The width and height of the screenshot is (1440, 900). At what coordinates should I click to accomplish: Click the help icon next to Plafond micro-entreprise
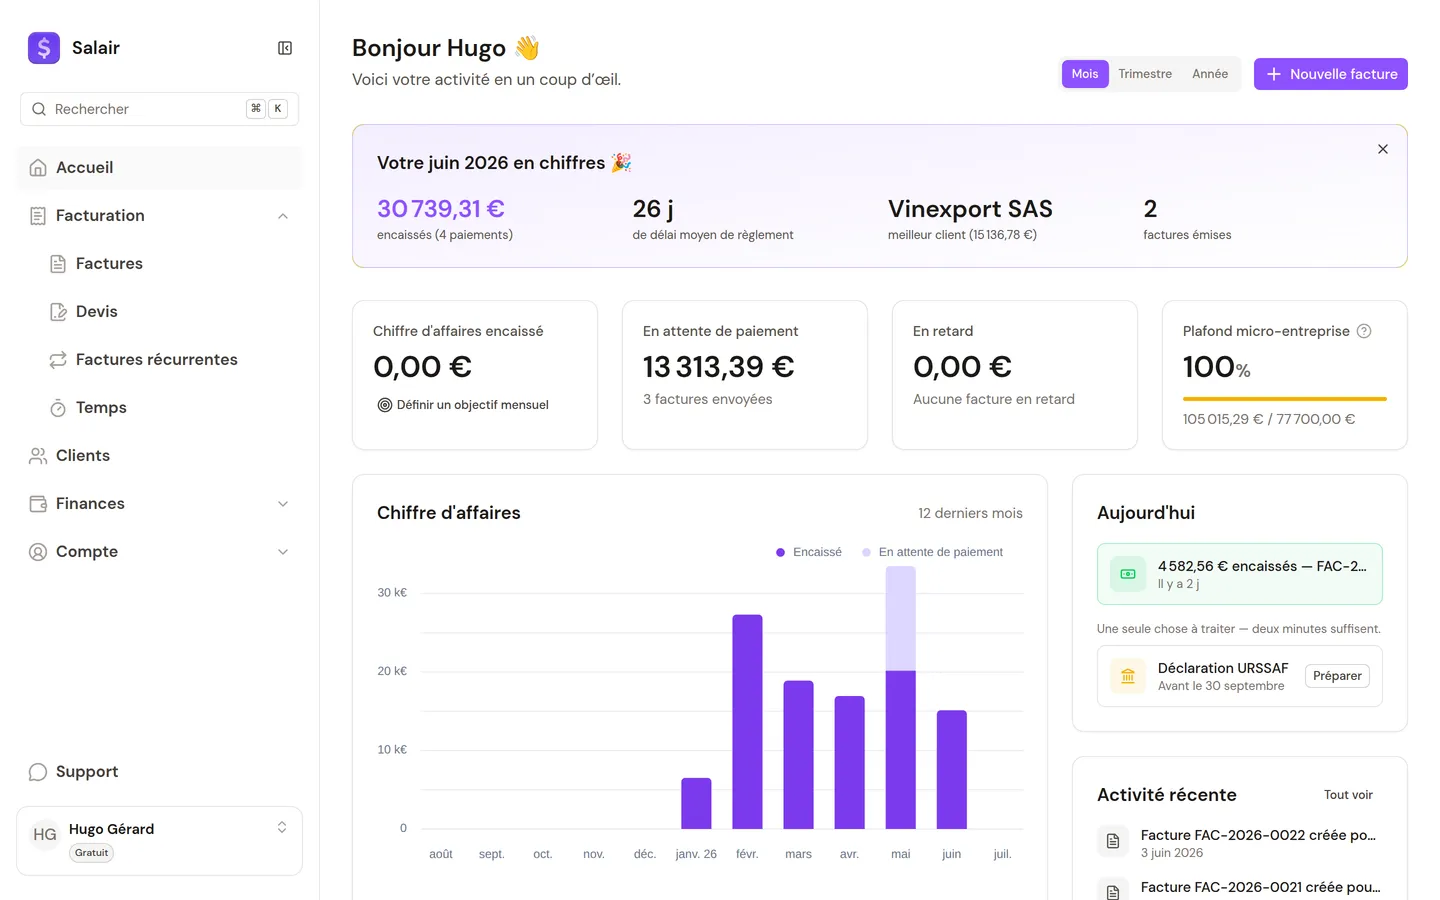(1364, 331)
